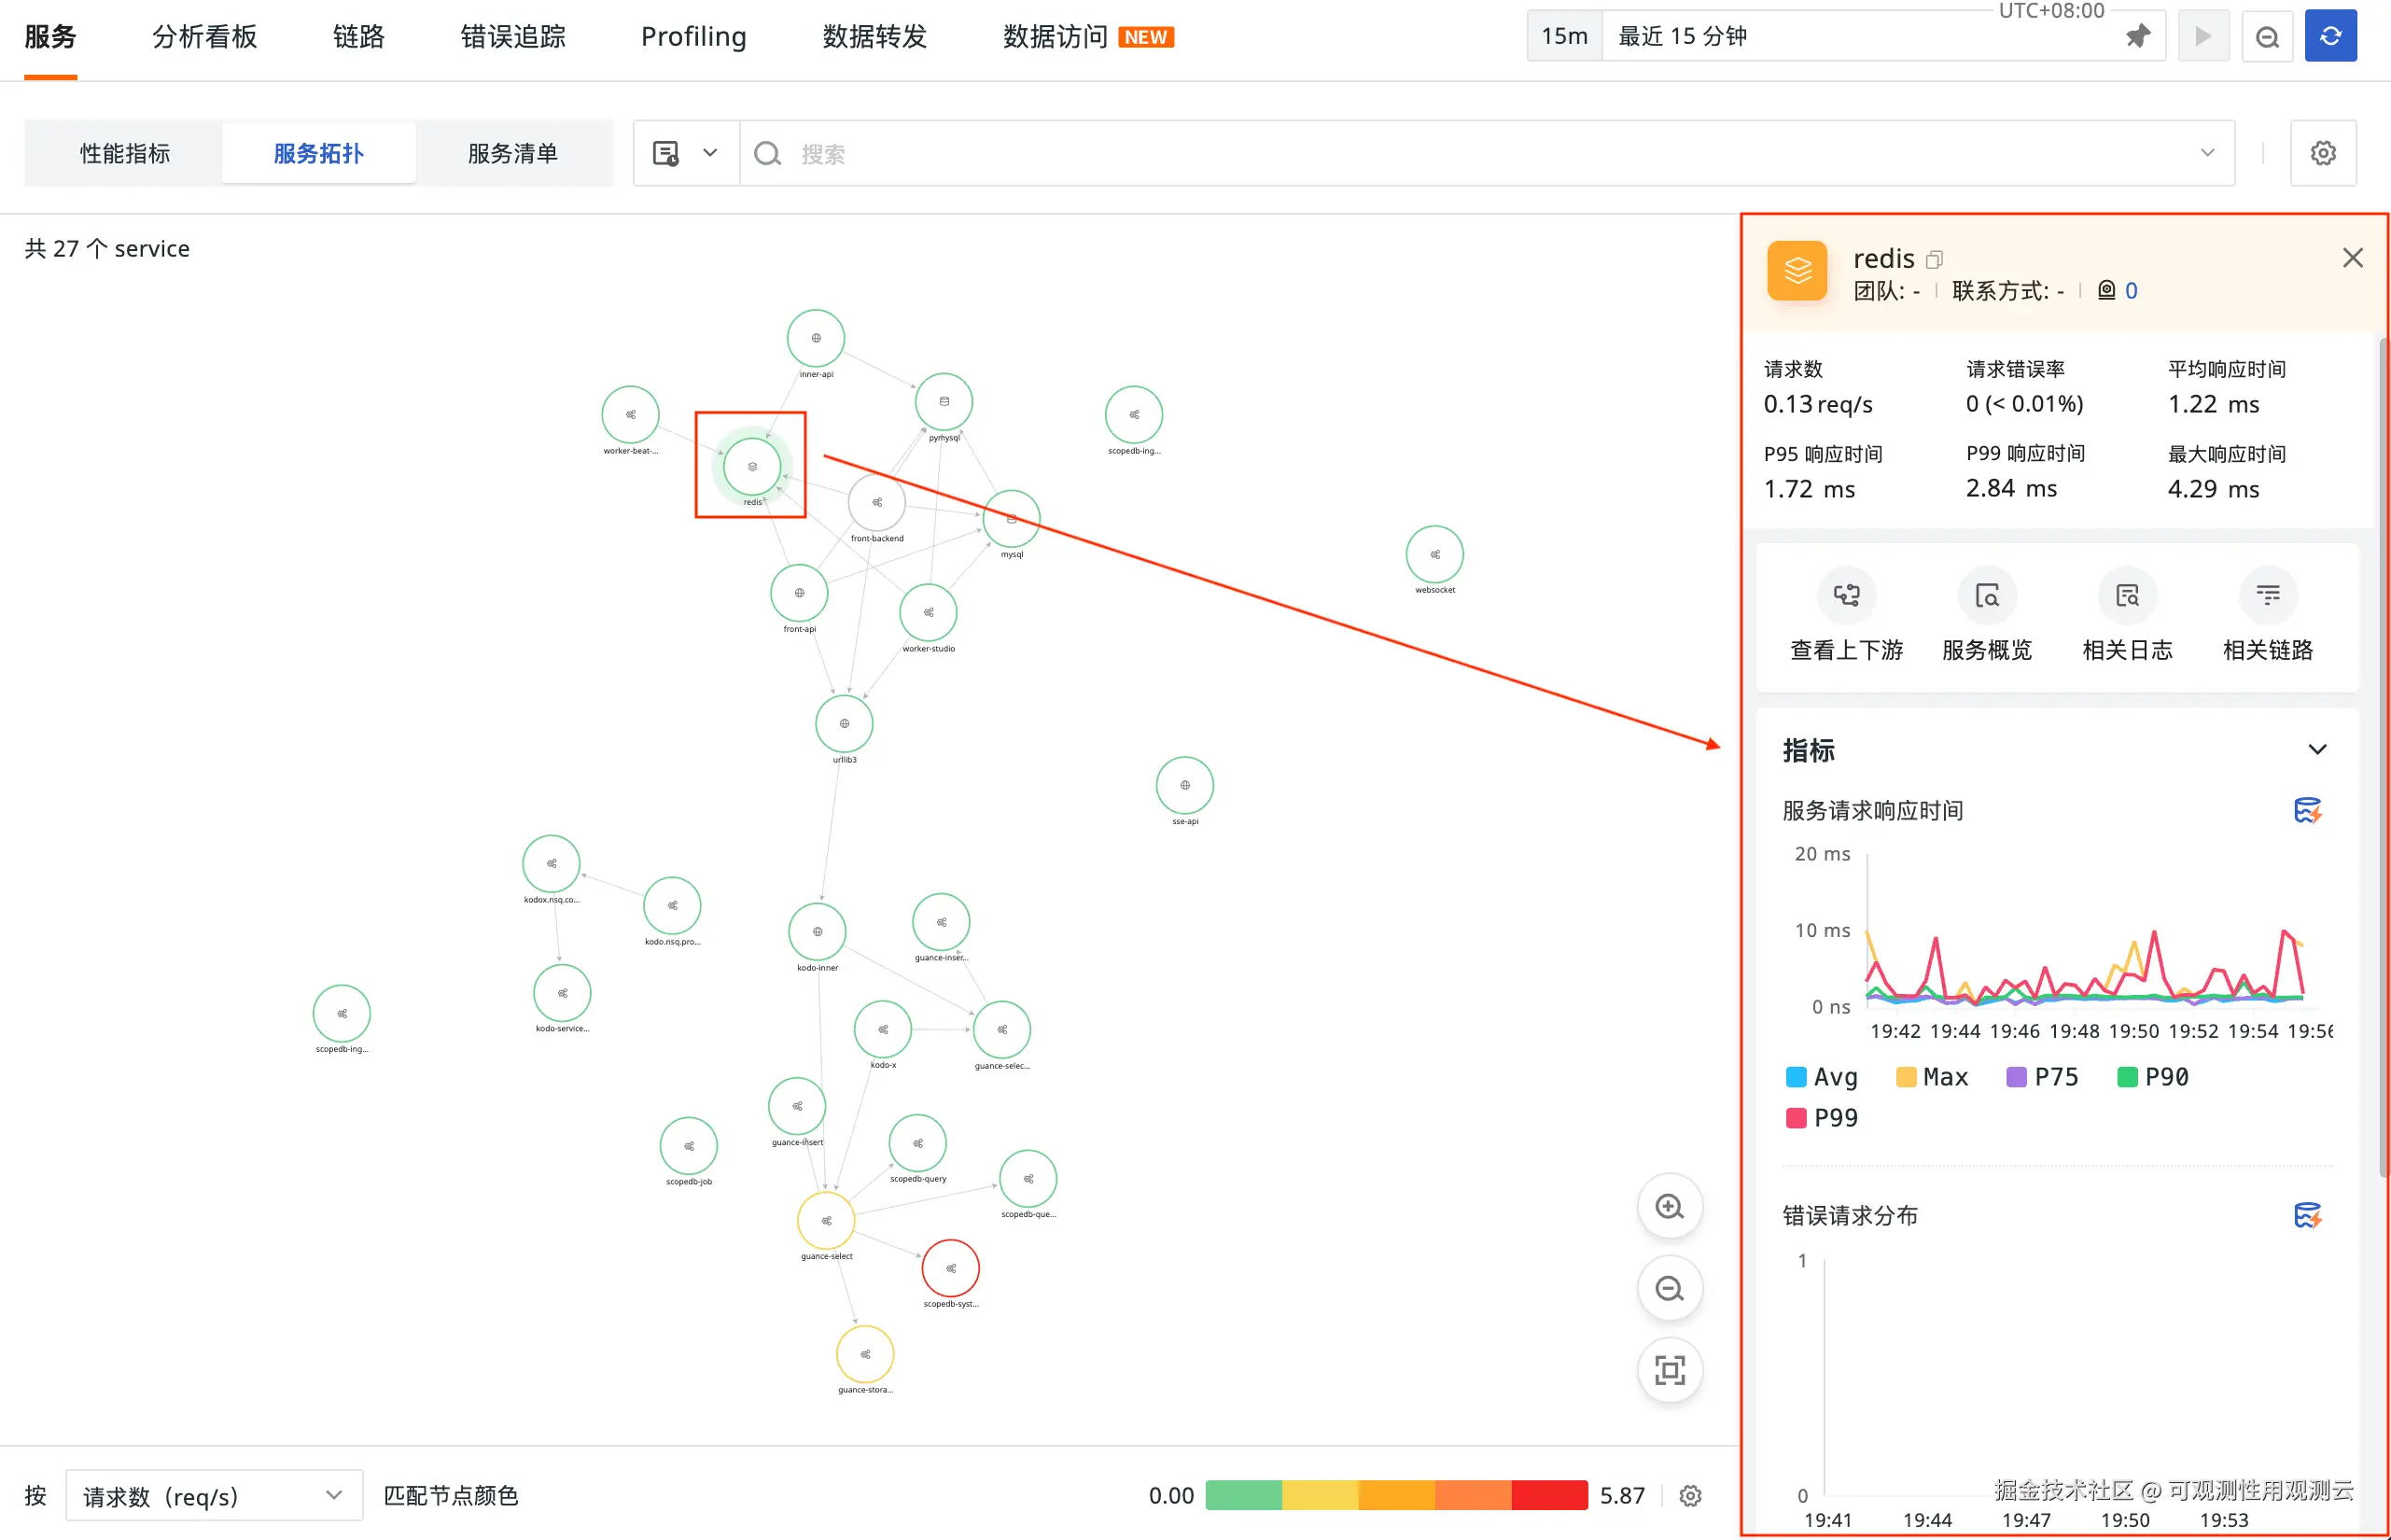Copy the redis service name icon

[1934, 260]
